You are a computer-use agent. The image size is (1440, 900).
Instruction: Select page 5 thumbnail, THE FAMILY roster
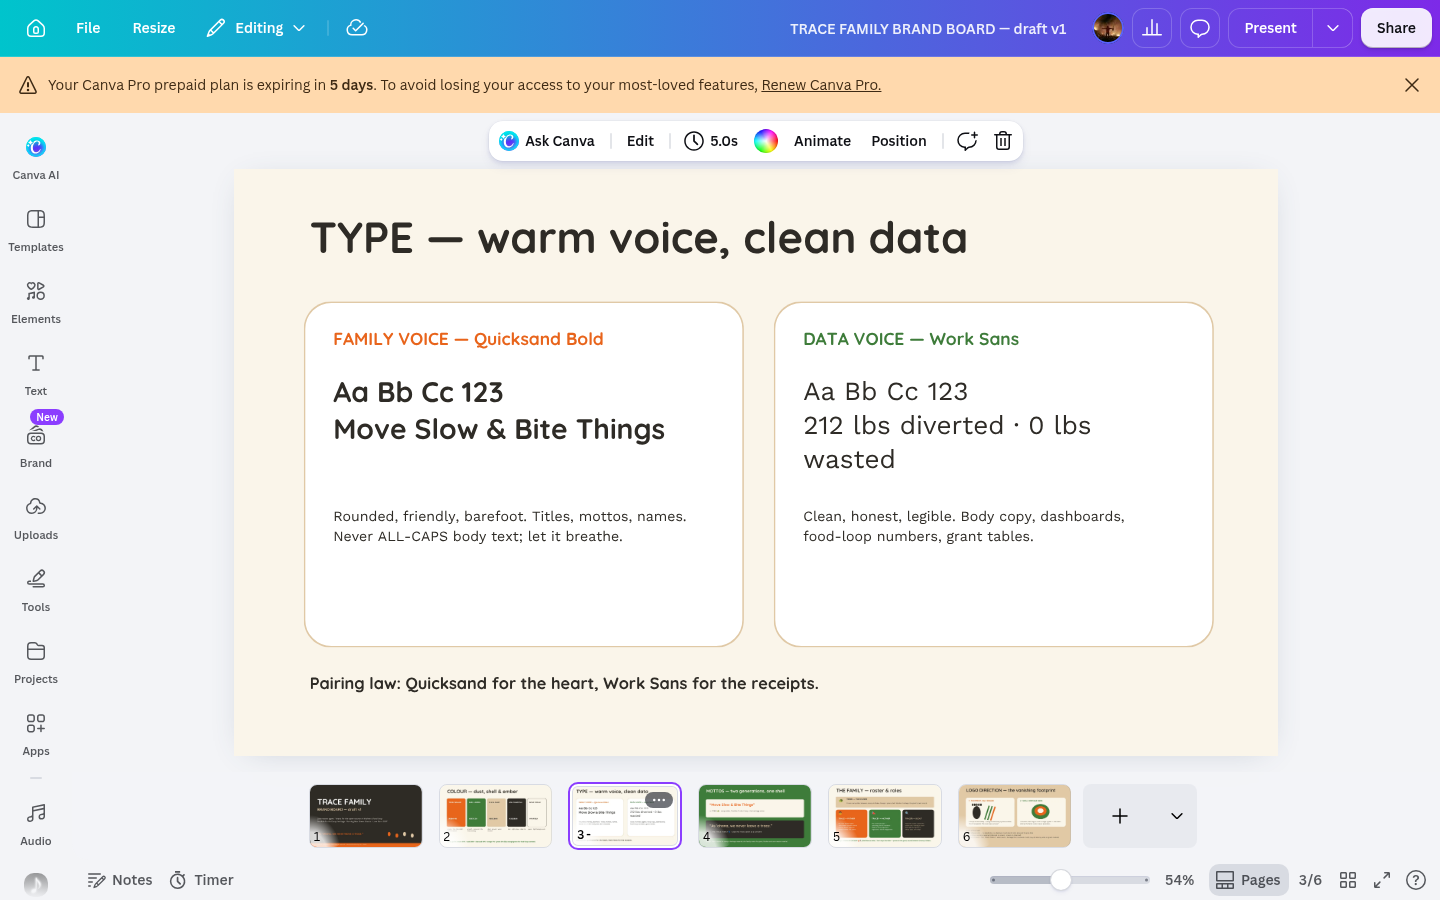(885, 816)
